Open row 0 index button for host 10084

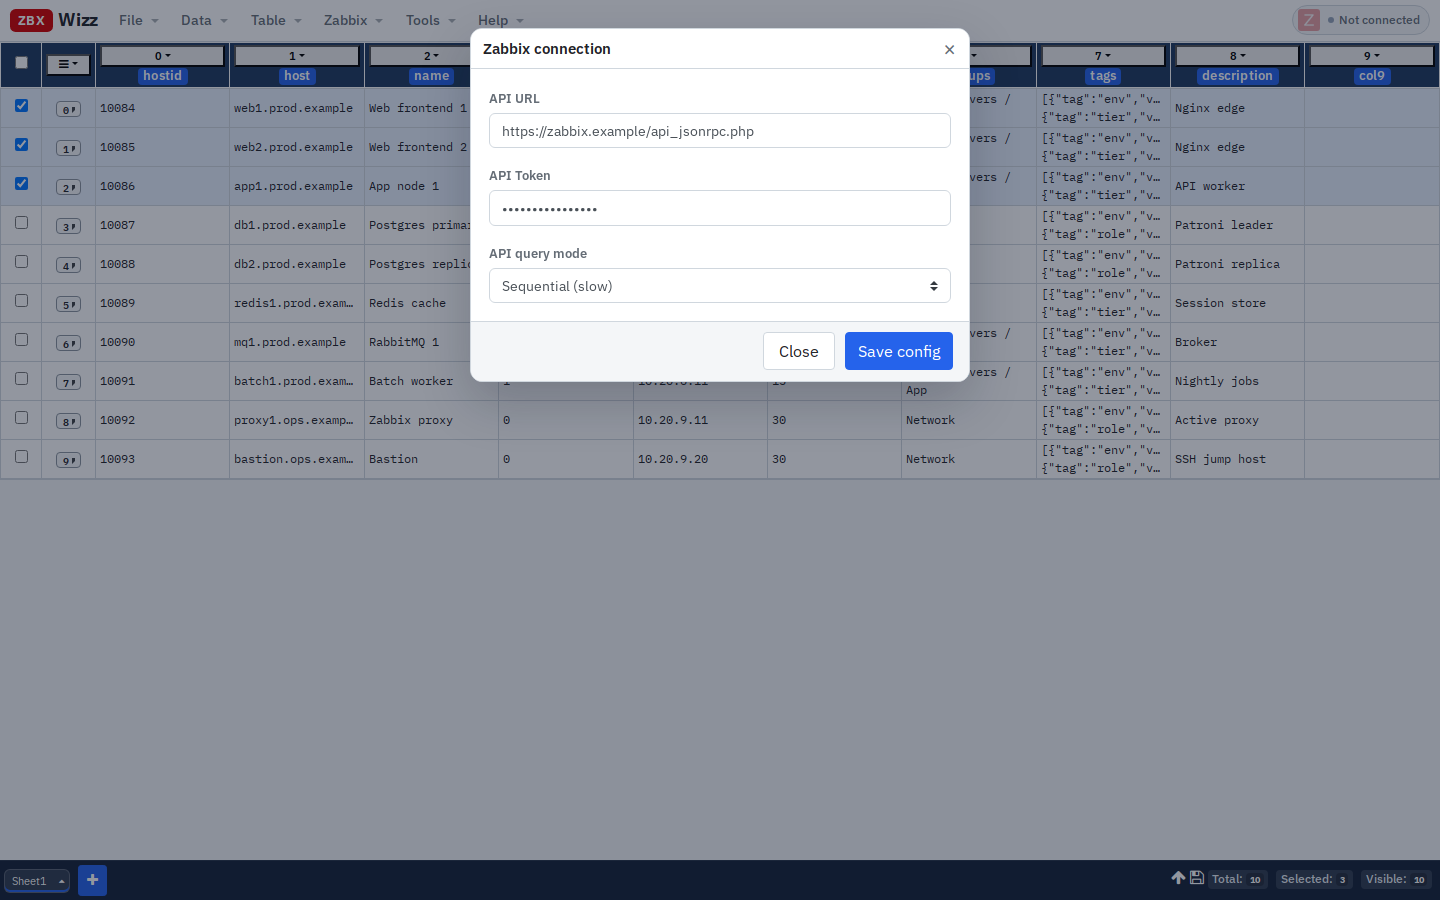coord(68,109)
